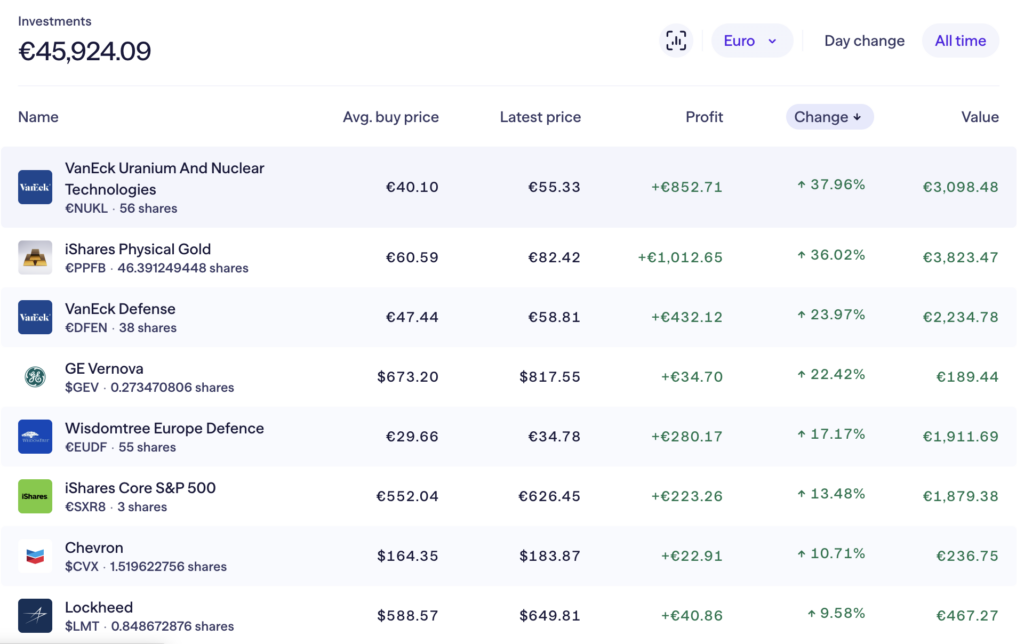Viewport: 1024px width, 644px height.
Task: Click the iShares Physical Gold bar icon
Action: pos(35,257)
